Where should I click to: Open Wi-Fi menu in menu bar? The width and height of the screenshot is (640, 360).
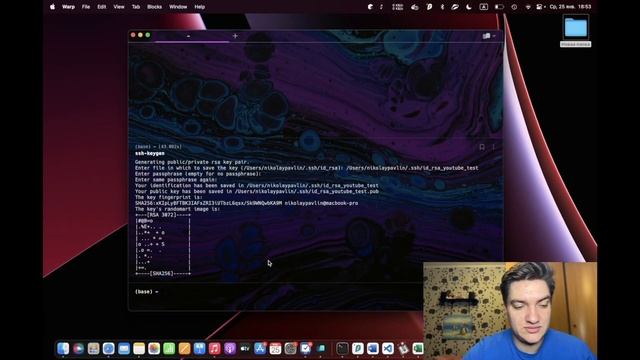(x=528, y=7)
